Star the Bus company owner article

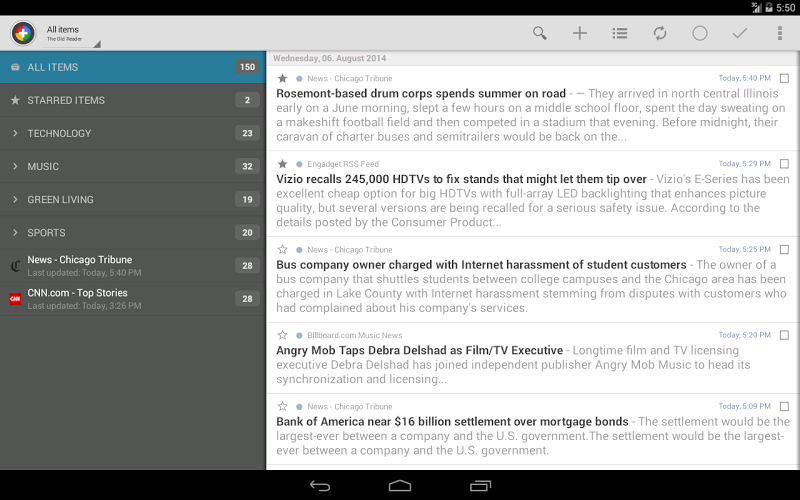click(x=283, y=249)
